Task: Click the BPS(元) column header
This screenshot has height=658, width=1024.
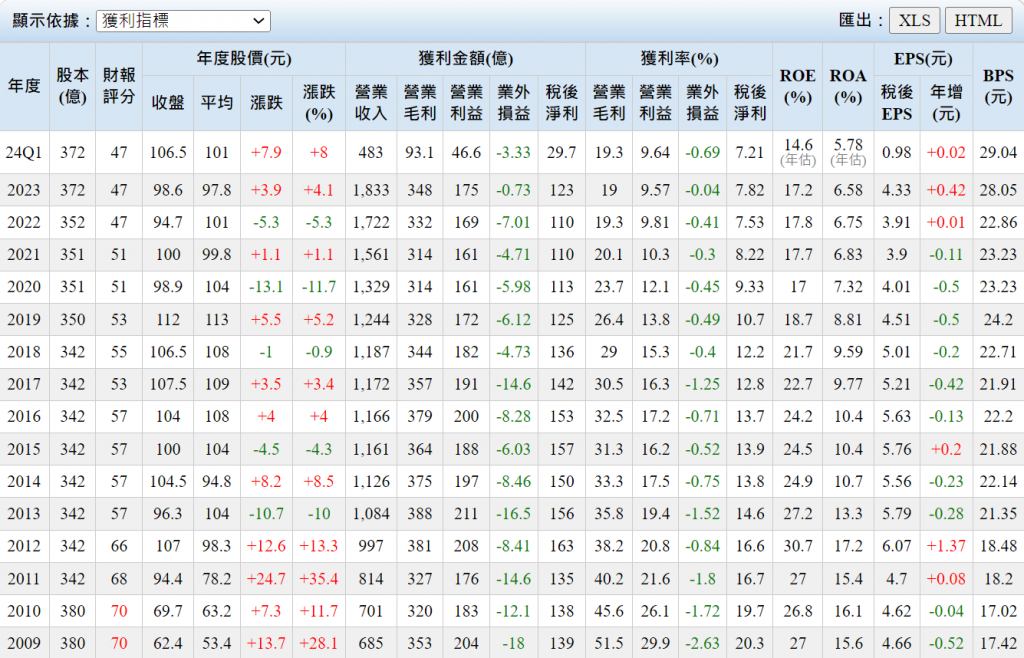Action: point(997,87)
